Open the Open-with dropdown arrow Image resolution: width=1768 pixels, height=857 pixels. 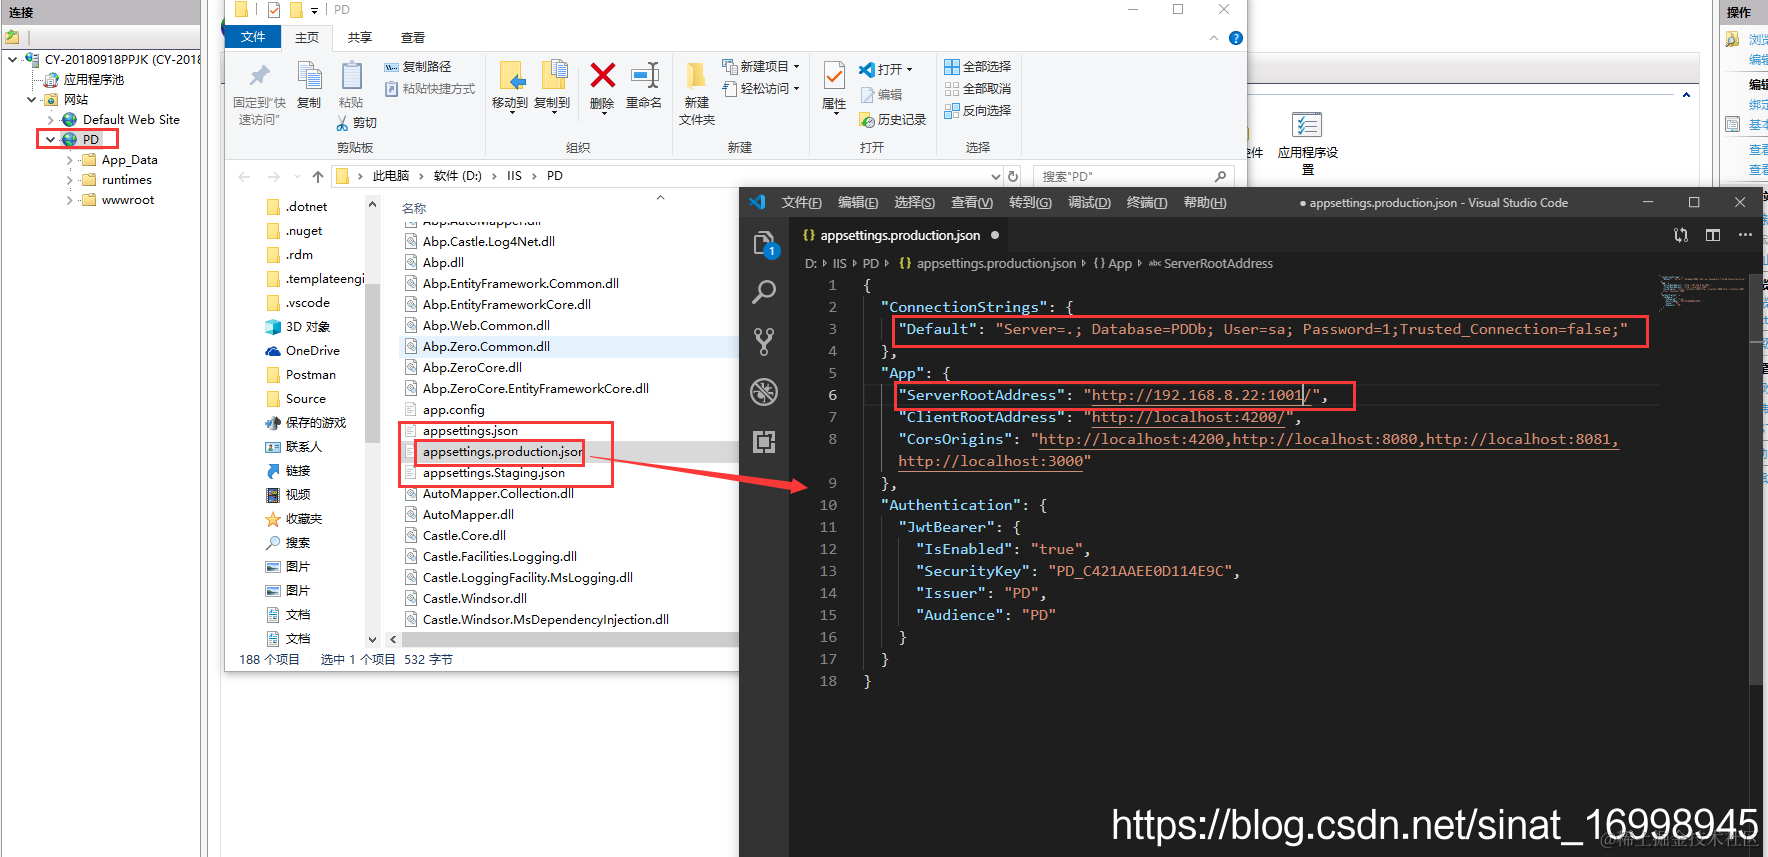[910, 70]
